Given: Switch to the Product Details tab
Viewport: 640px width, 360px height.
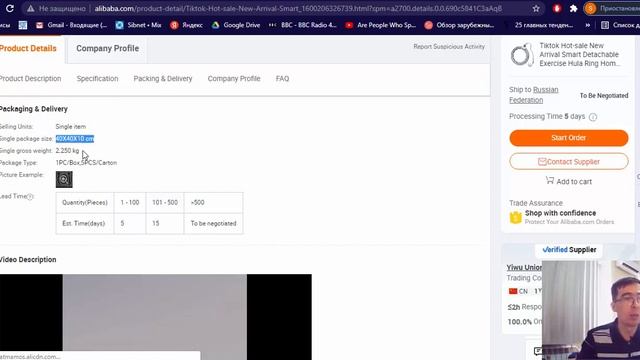Looking at the screenshot, I should coord(28,48).
